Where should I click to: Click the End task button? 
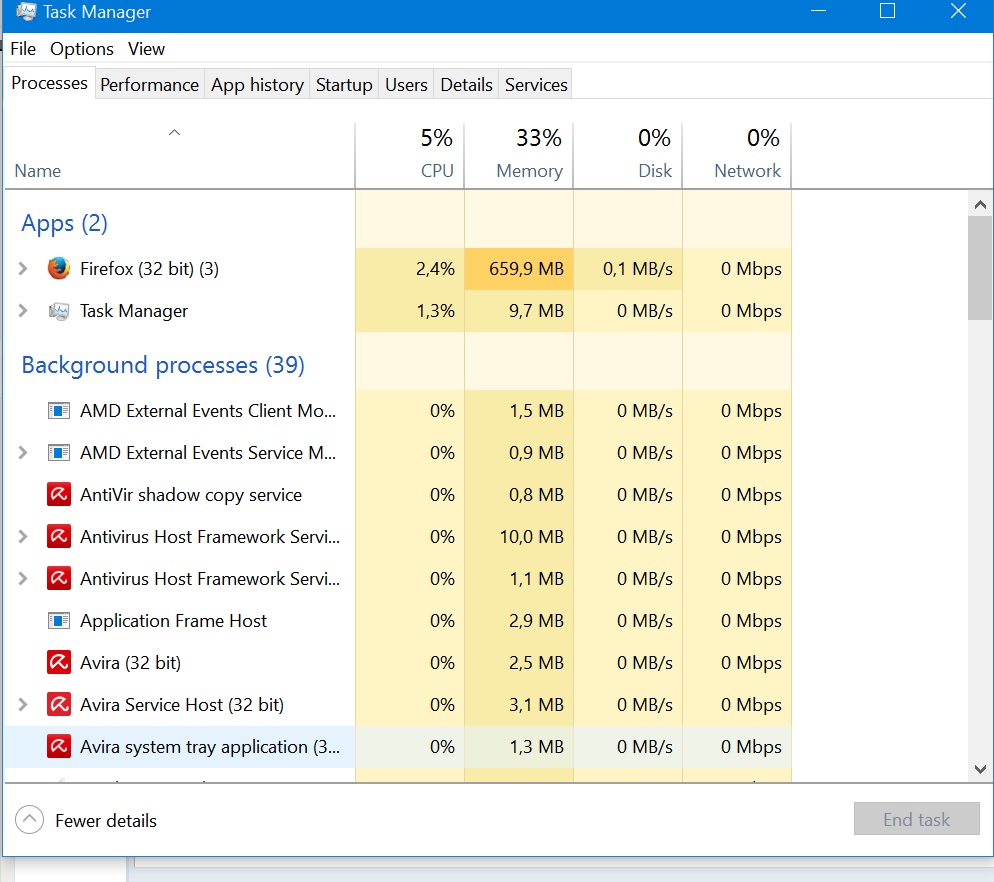pos(917,819)
